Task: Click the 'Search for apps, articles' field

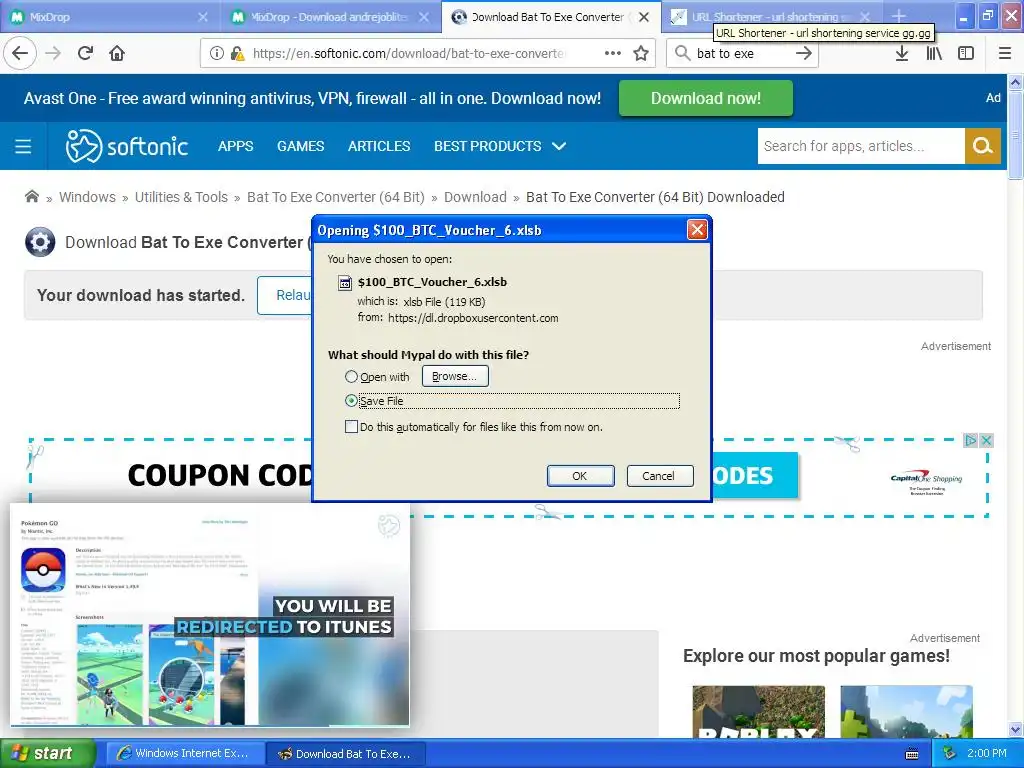Action: pos(861,146)
